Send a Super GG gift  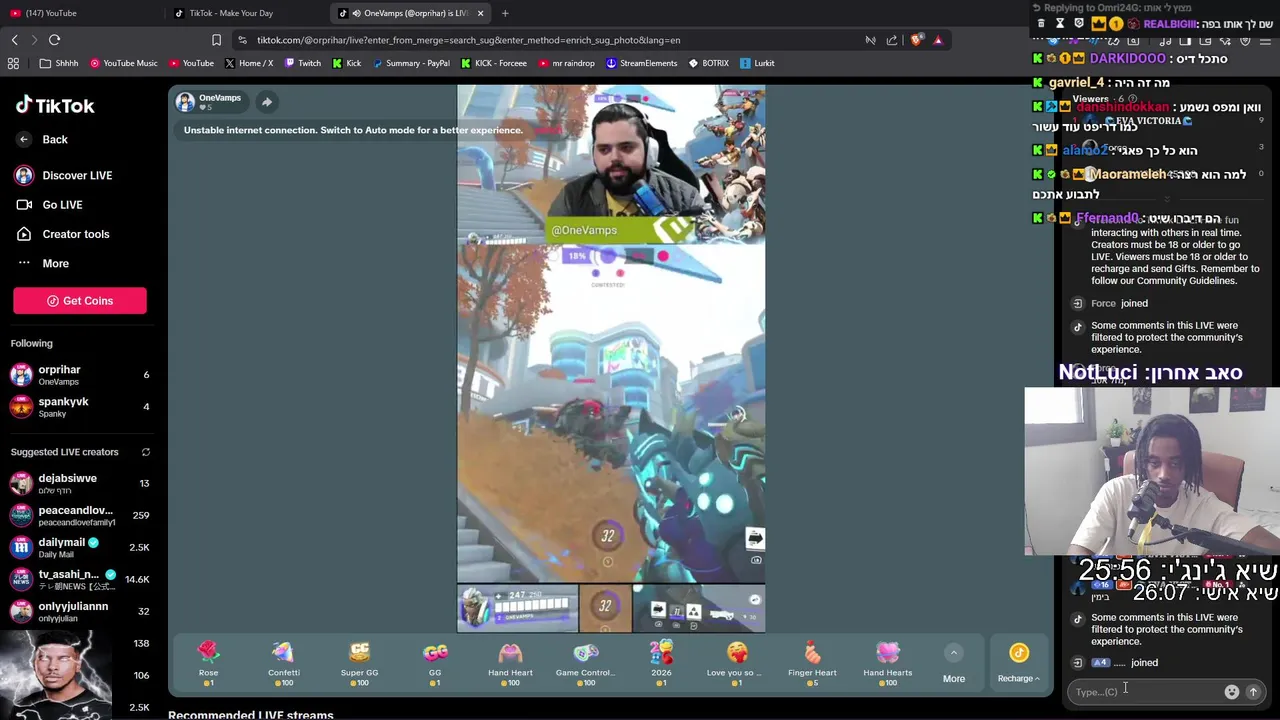coord(359,662)
